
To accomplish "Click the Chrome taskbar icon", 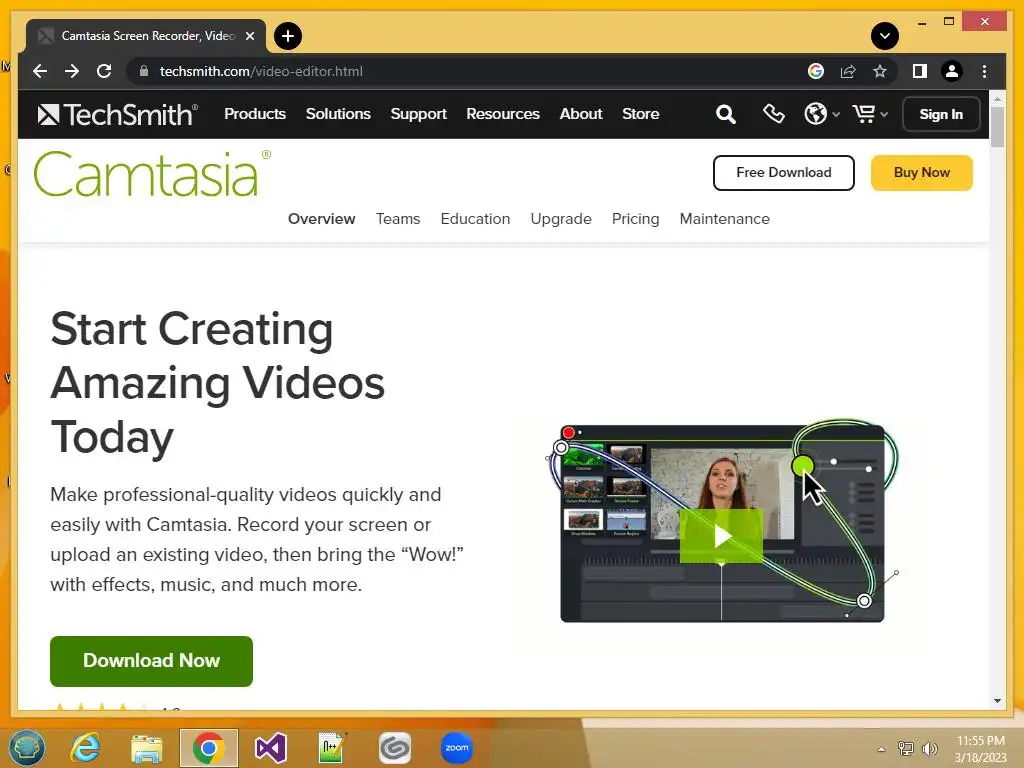I will pos(209,748).
